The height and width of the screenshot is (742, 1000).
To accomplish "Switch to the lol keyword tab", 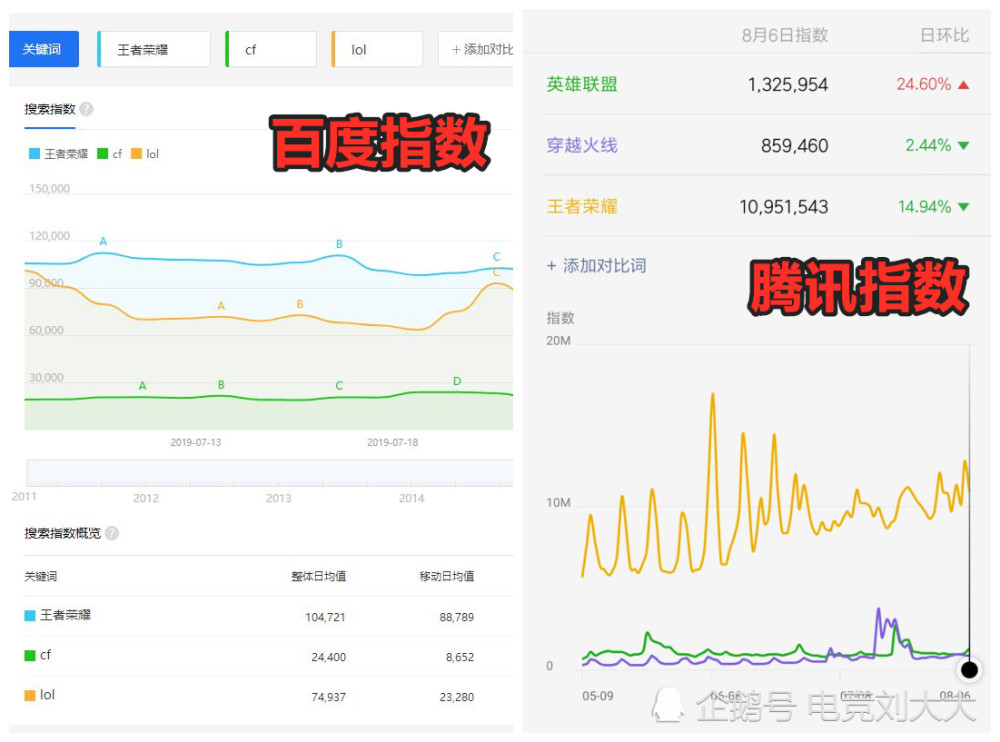I will [376, 48].
